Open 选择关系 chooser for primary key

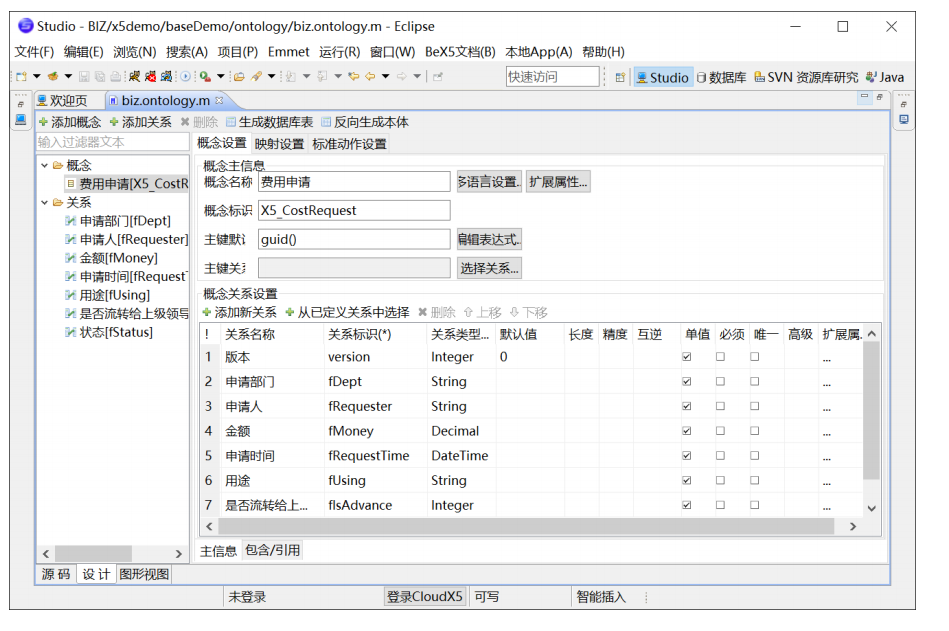(489, 267)
